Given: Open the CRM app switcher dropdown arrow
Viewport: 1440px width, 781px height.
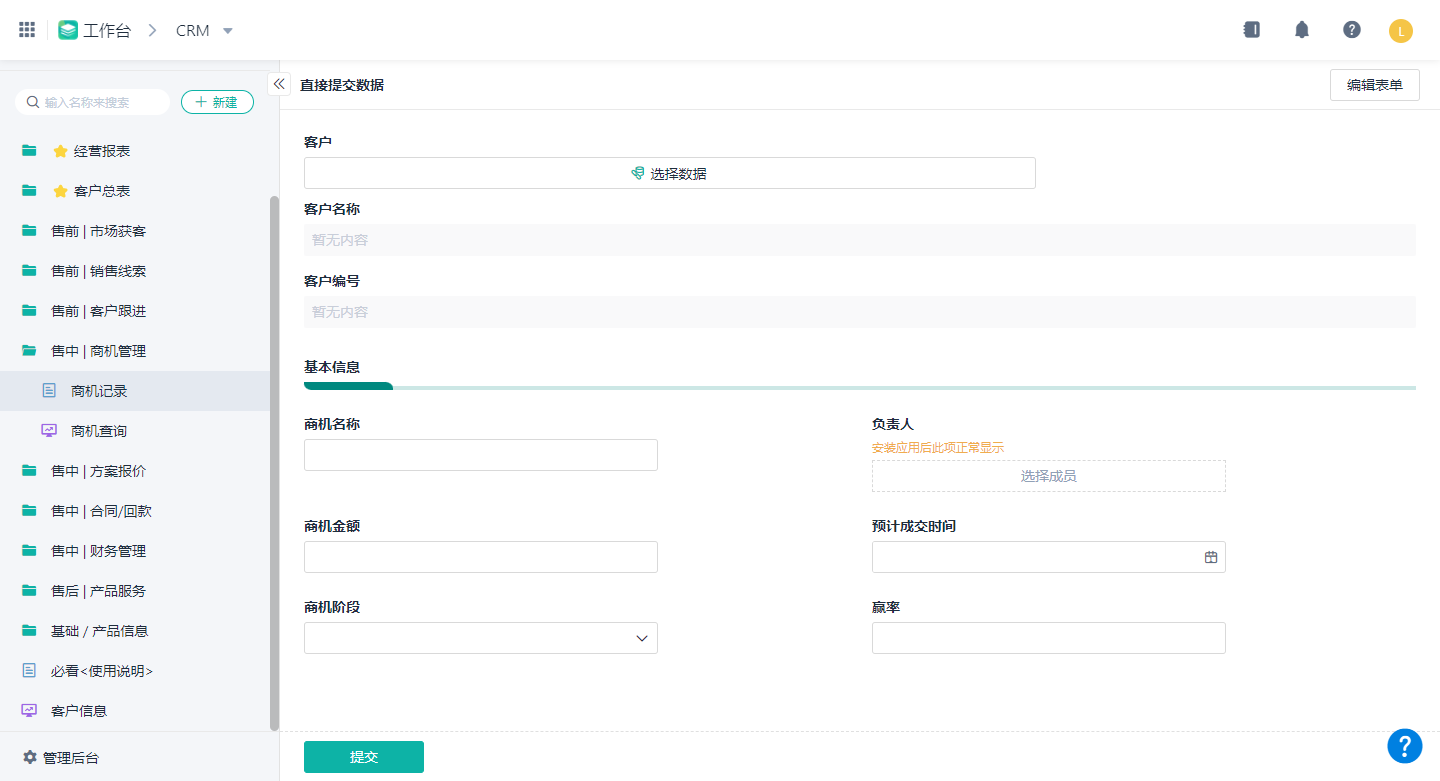Looking at the screenshot, I should click(228, 31).
